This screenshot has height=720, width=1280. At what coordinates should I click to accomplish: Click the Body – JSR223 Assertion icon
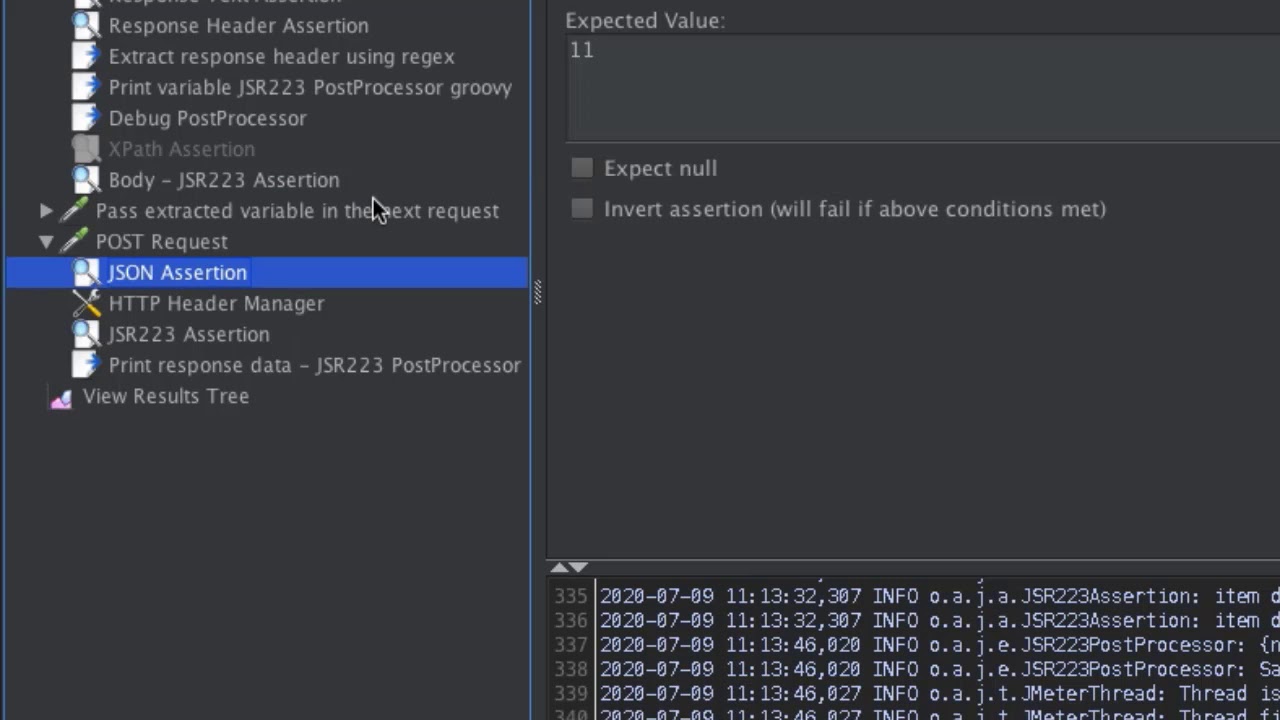tap(86, 181)
